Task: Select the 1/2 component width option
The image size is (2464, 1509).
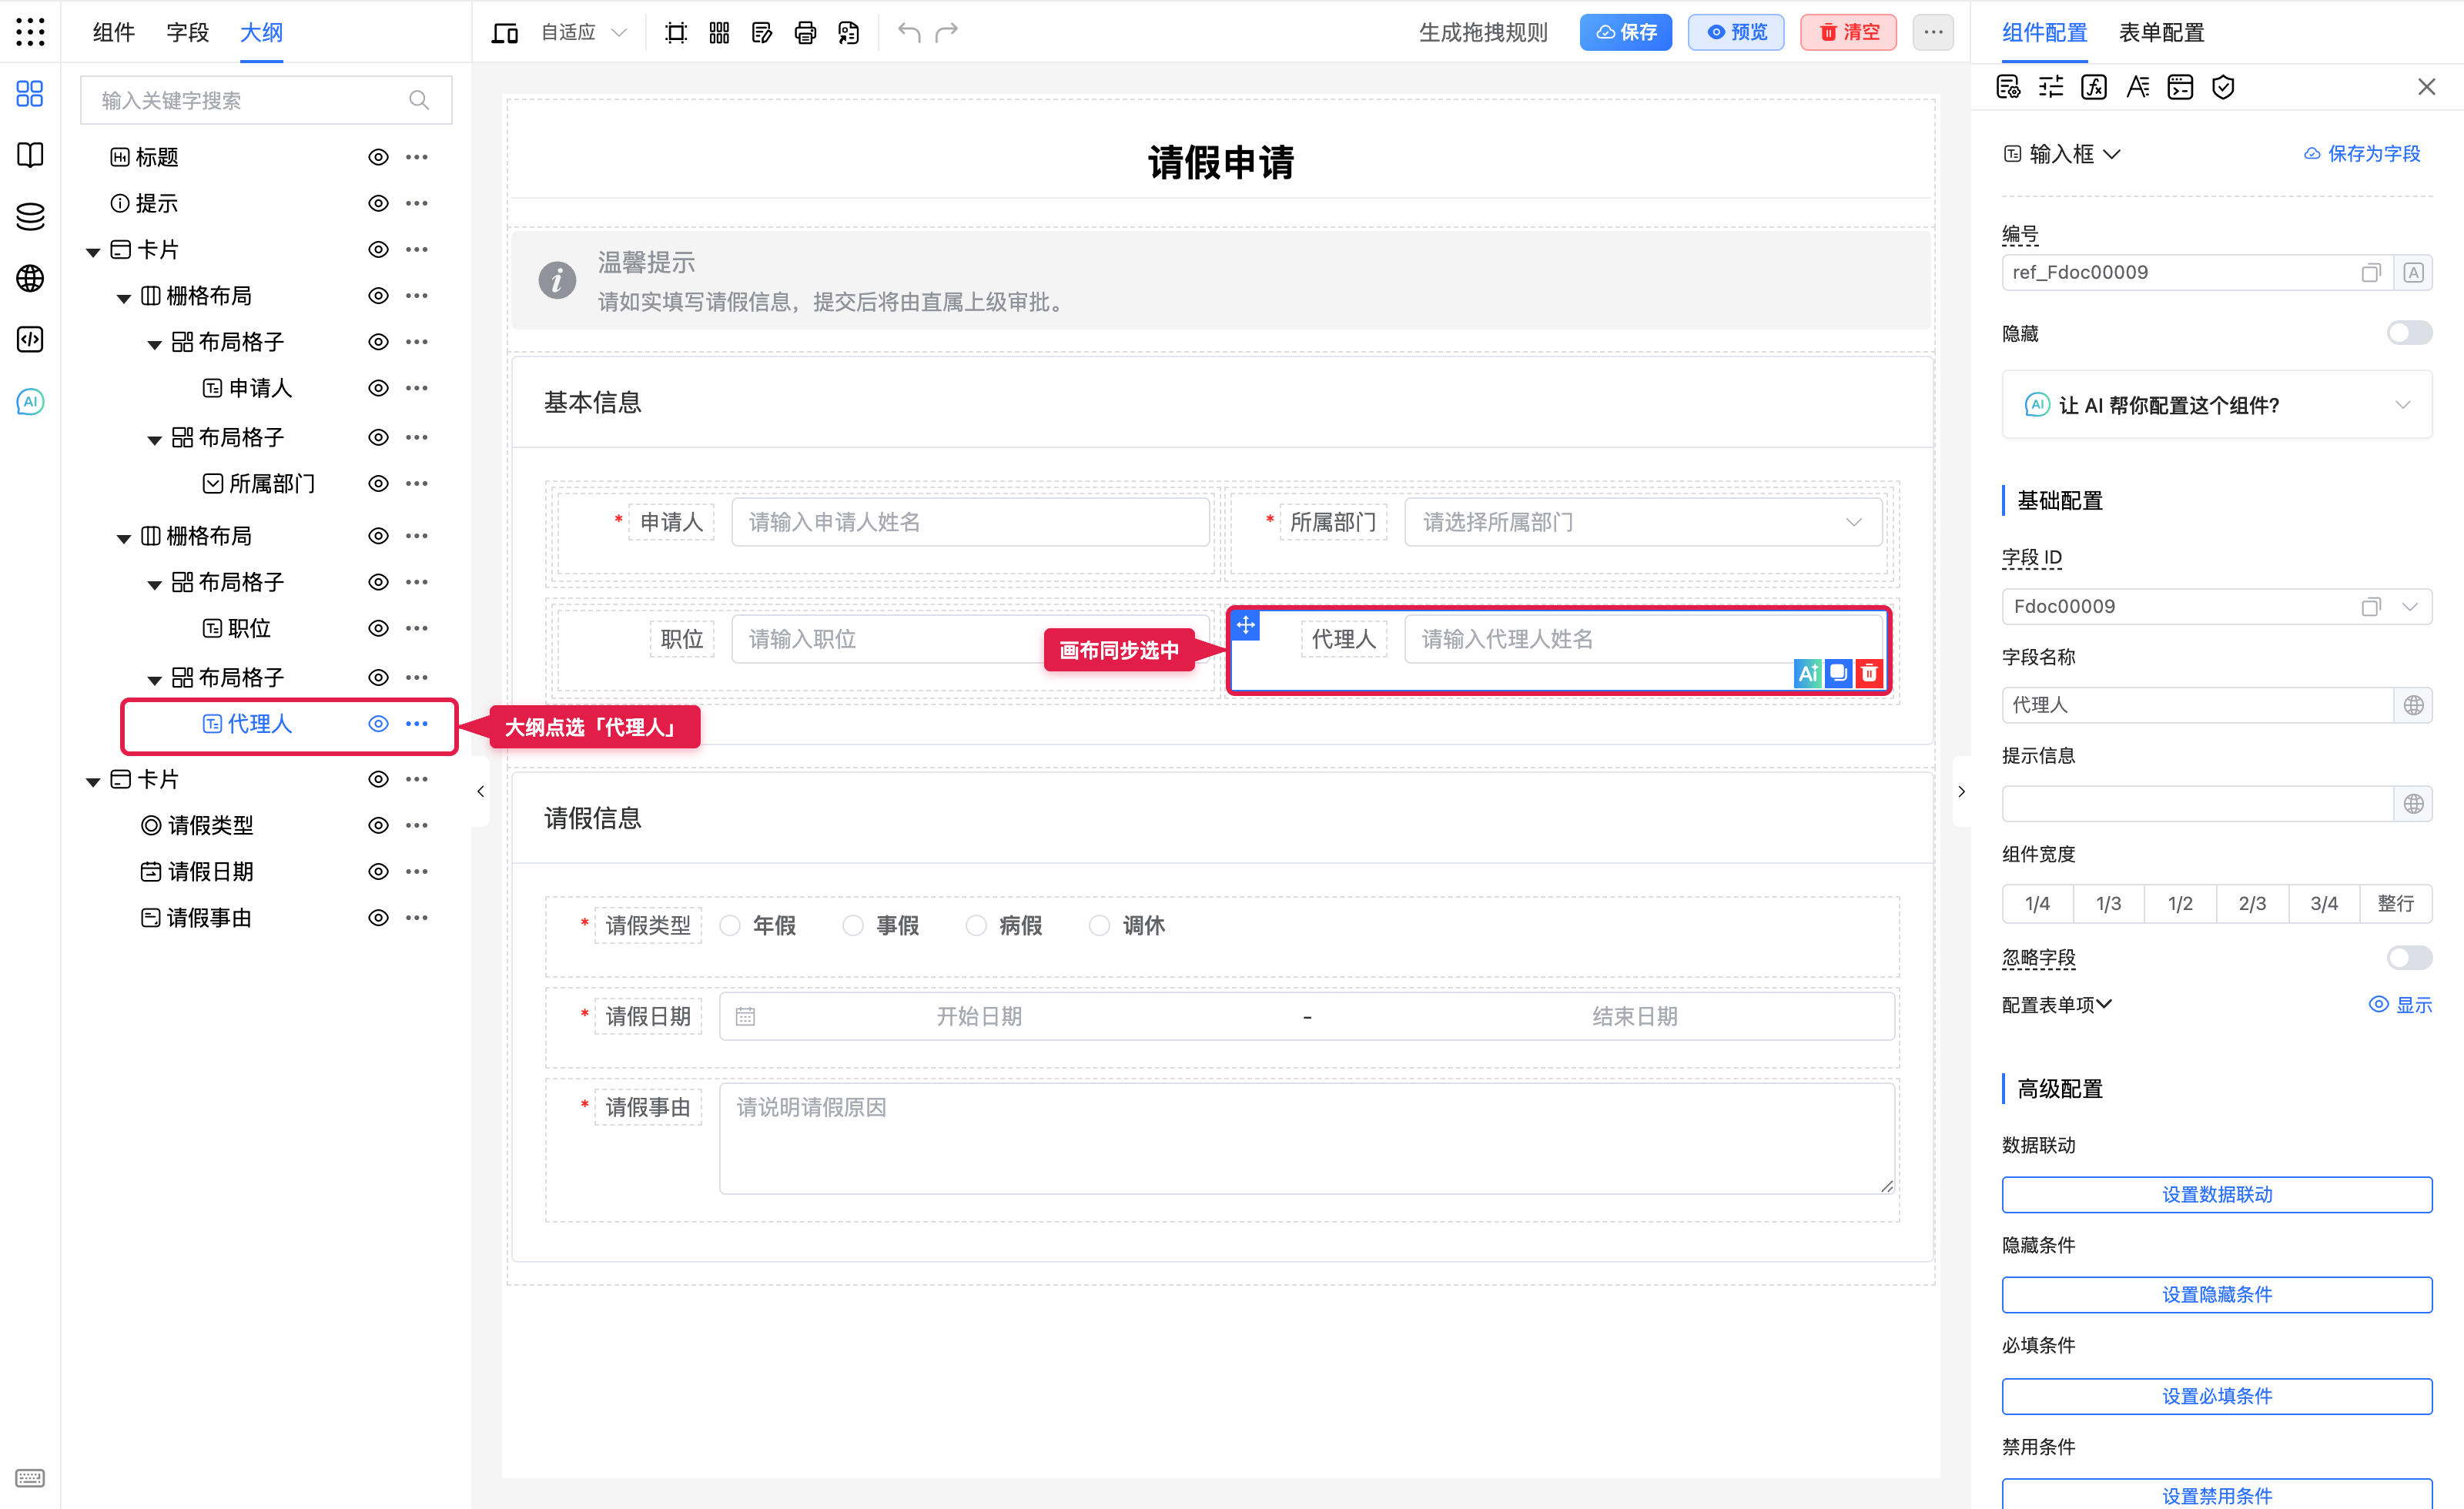Action: tap(2180, 904)
